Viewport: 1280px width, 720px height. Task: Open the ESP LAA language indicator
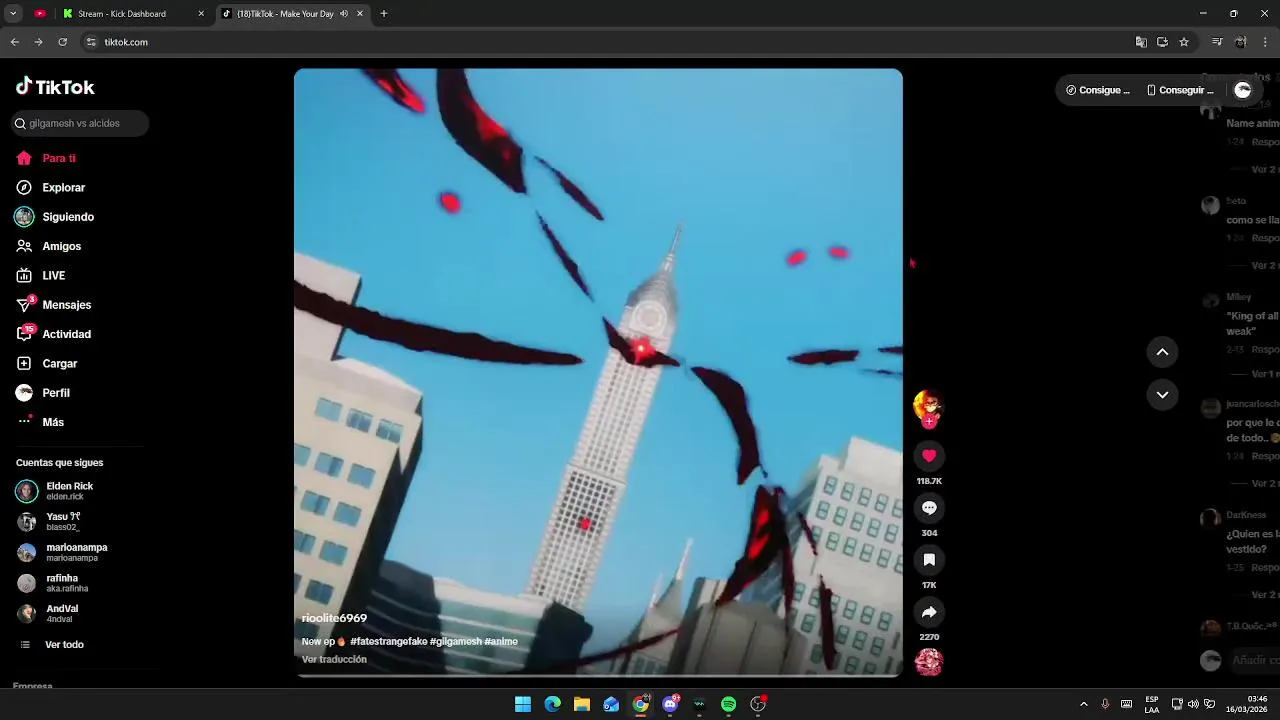(1152, 704)
